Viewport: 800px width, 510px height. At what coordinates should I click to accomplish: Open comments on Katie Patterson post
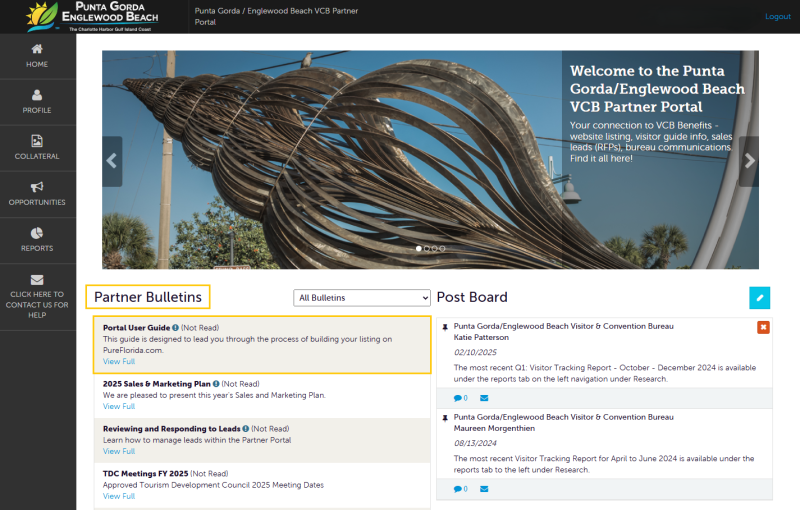tap(460, 398)
